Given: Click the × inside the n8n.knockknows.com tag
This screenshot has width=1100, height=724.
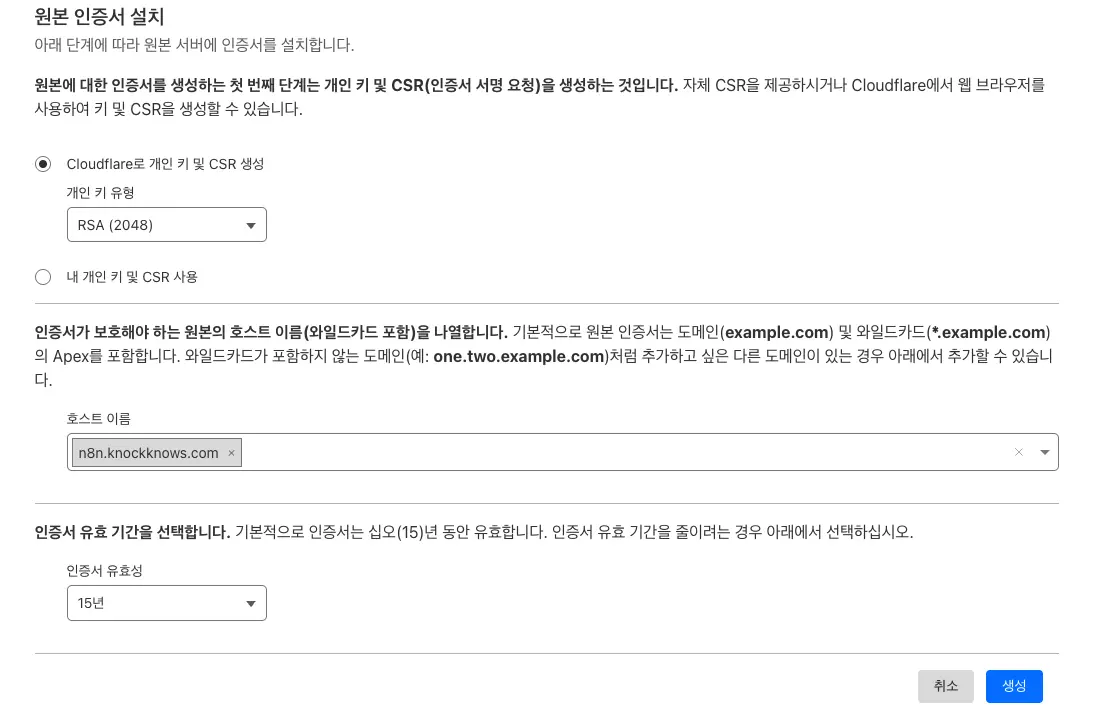Looking at the screenshot, I should pyautogui.click(x=231, y=453).
